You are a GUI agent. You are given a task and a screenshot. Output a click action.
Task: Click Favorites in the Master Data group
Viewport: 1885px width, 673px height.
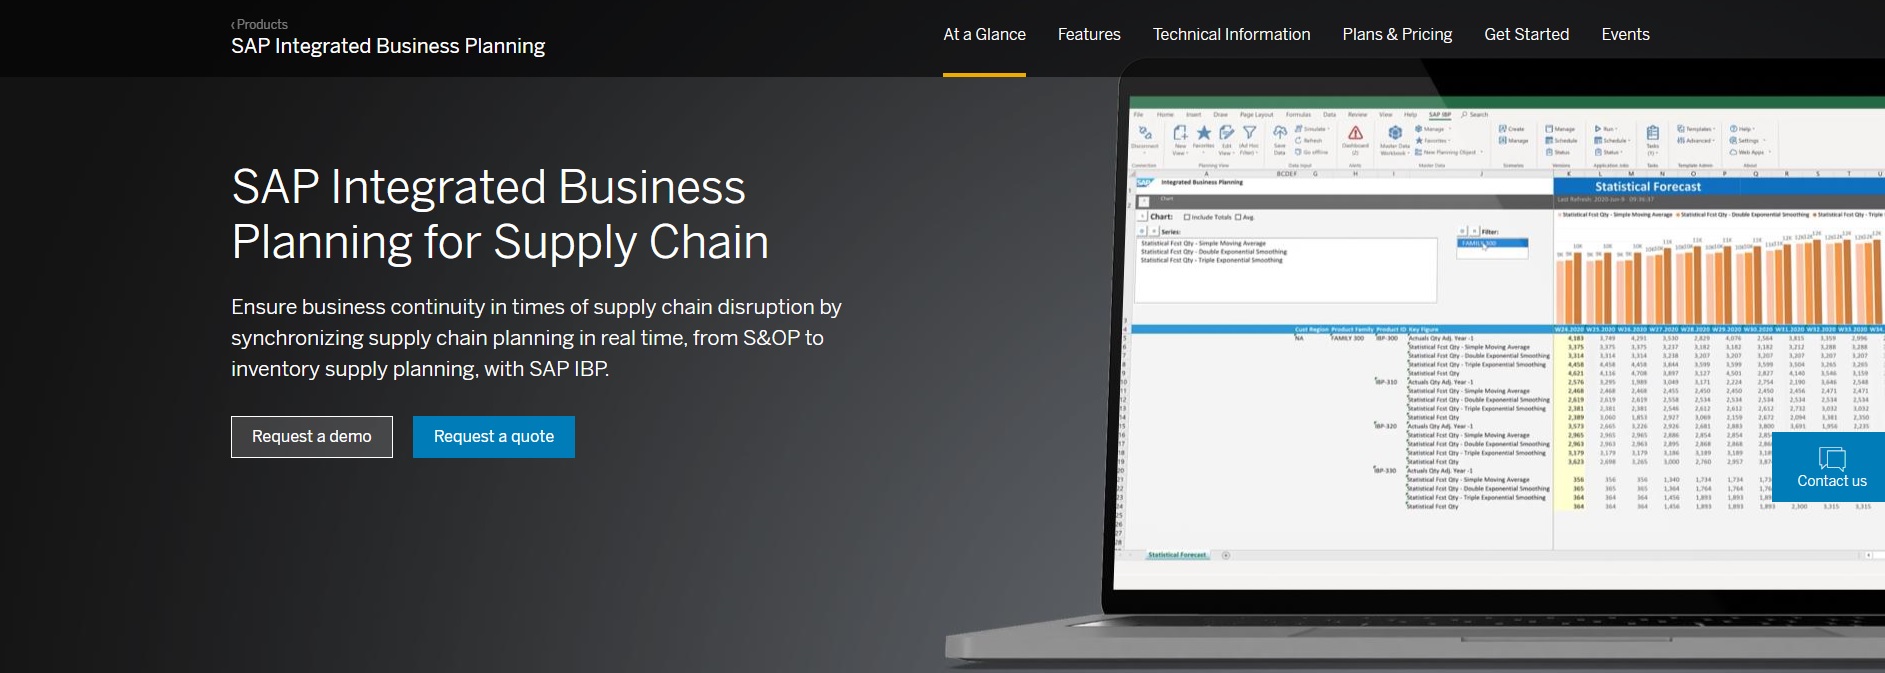point(1434,141)
